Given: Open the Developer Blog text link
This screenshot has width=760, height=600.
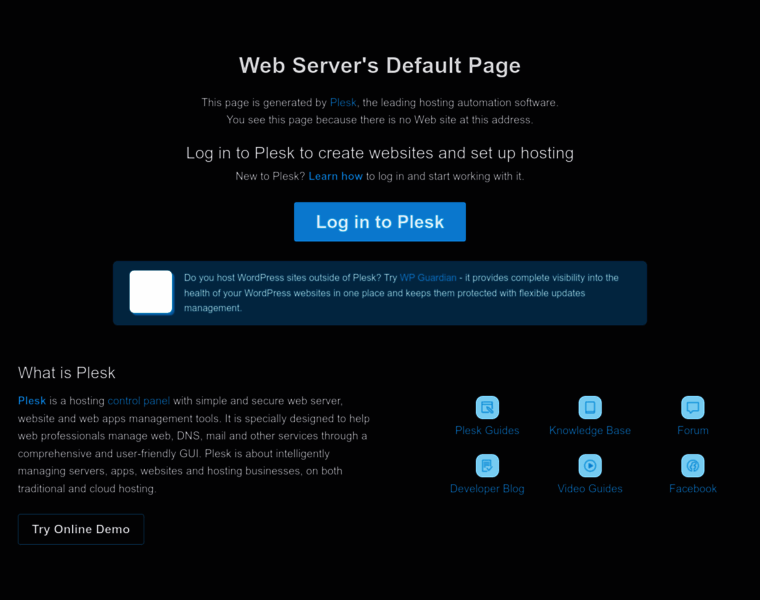Looking at the screenshot, I should pyautogui.click(x=487, y=489).
